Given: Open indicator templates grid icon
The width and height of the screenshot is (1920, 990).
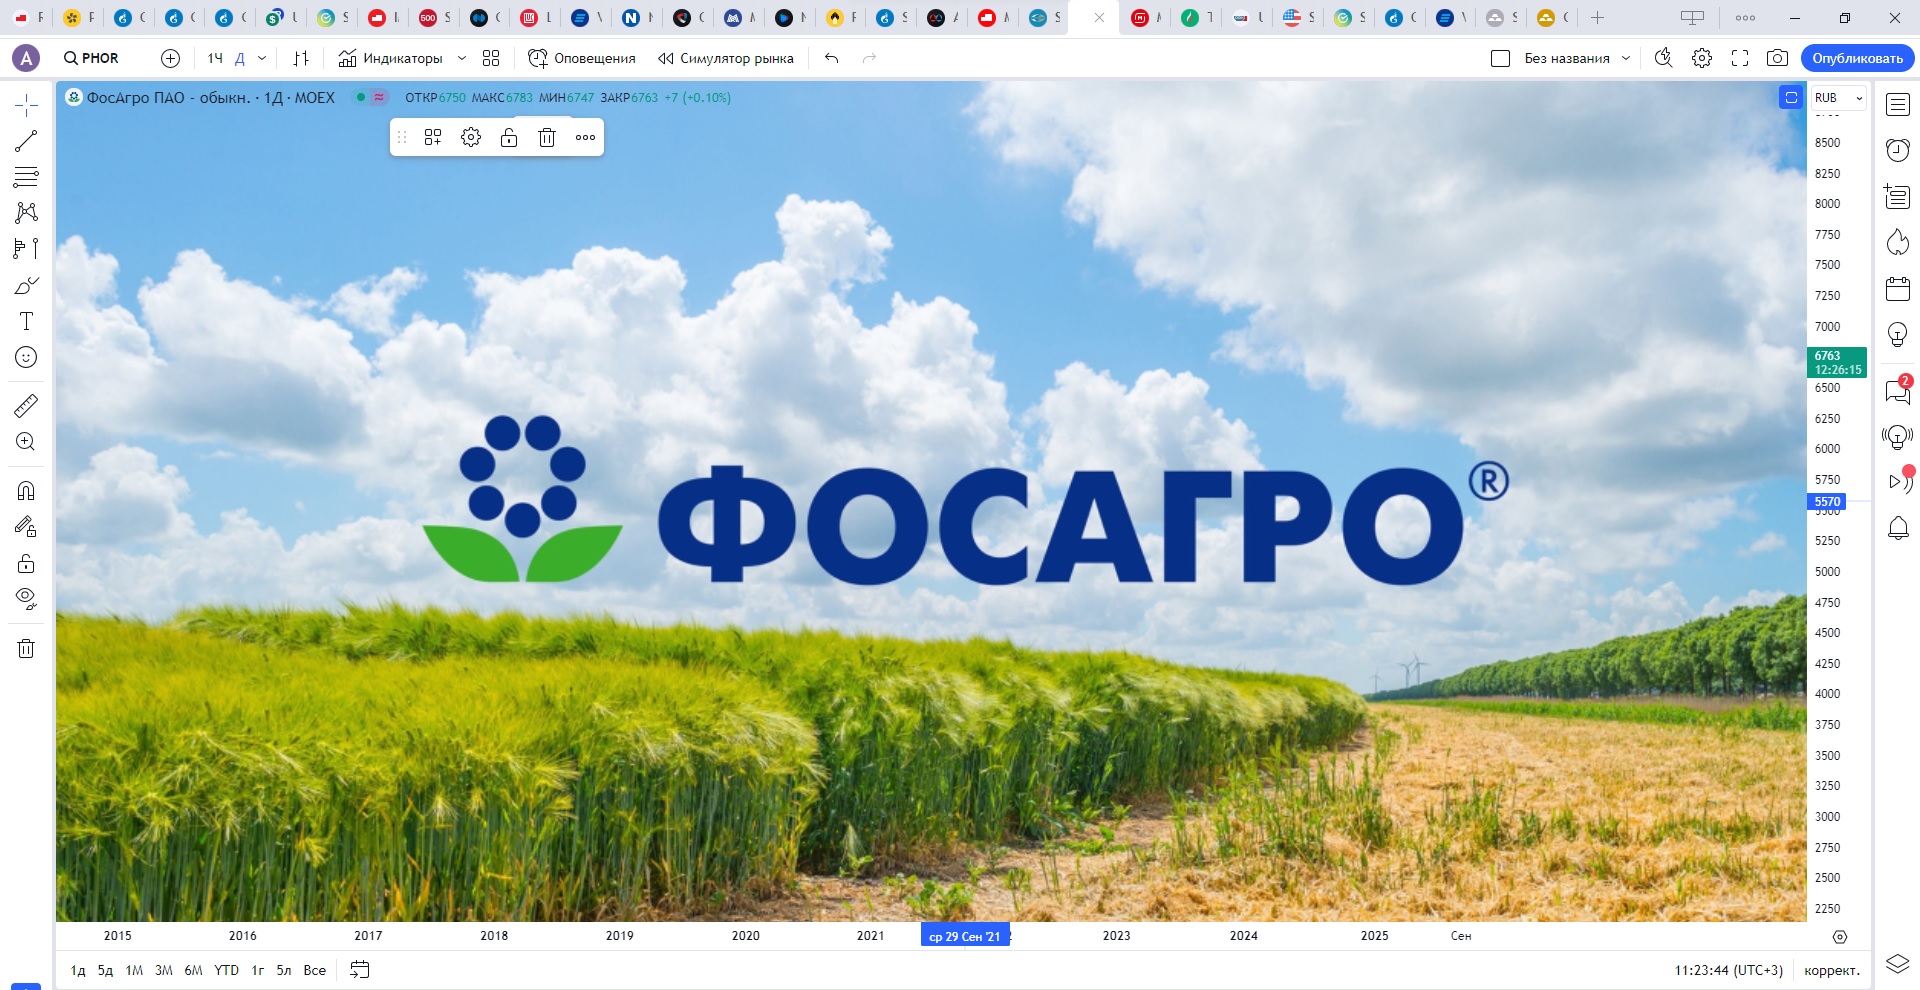Looking at the screenshot, I should 491,58.
